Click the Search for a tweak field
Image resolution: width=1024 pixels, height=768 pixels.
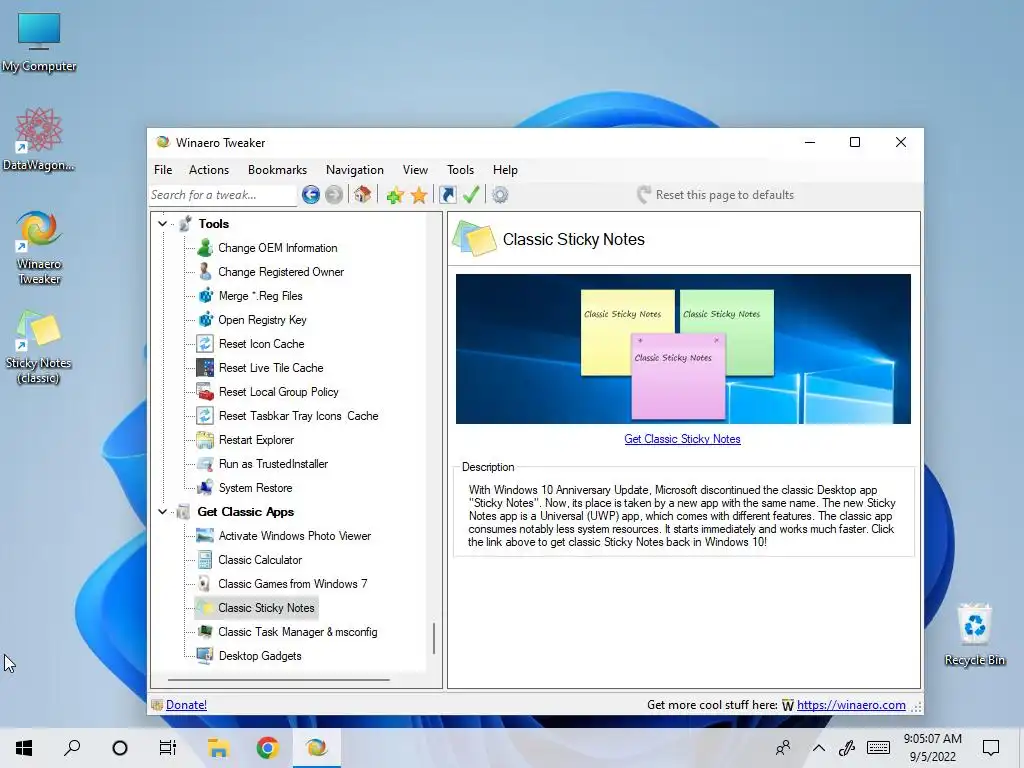coord(222,195)
